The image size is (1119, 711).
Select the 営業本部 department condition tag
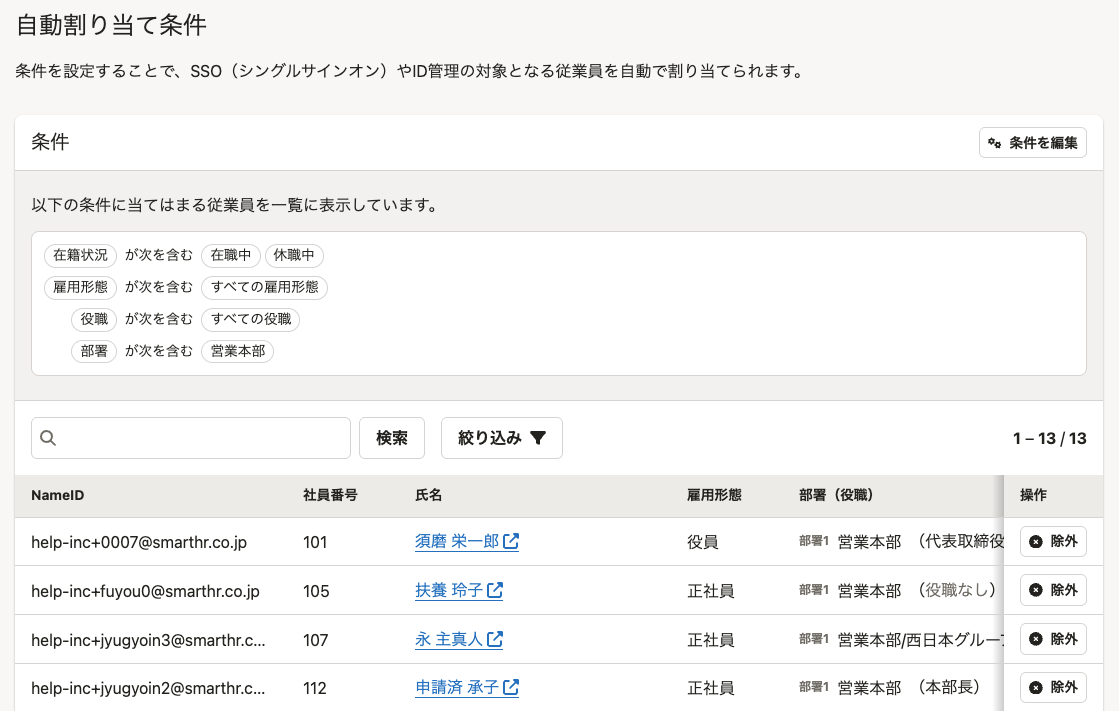point(237,351)
